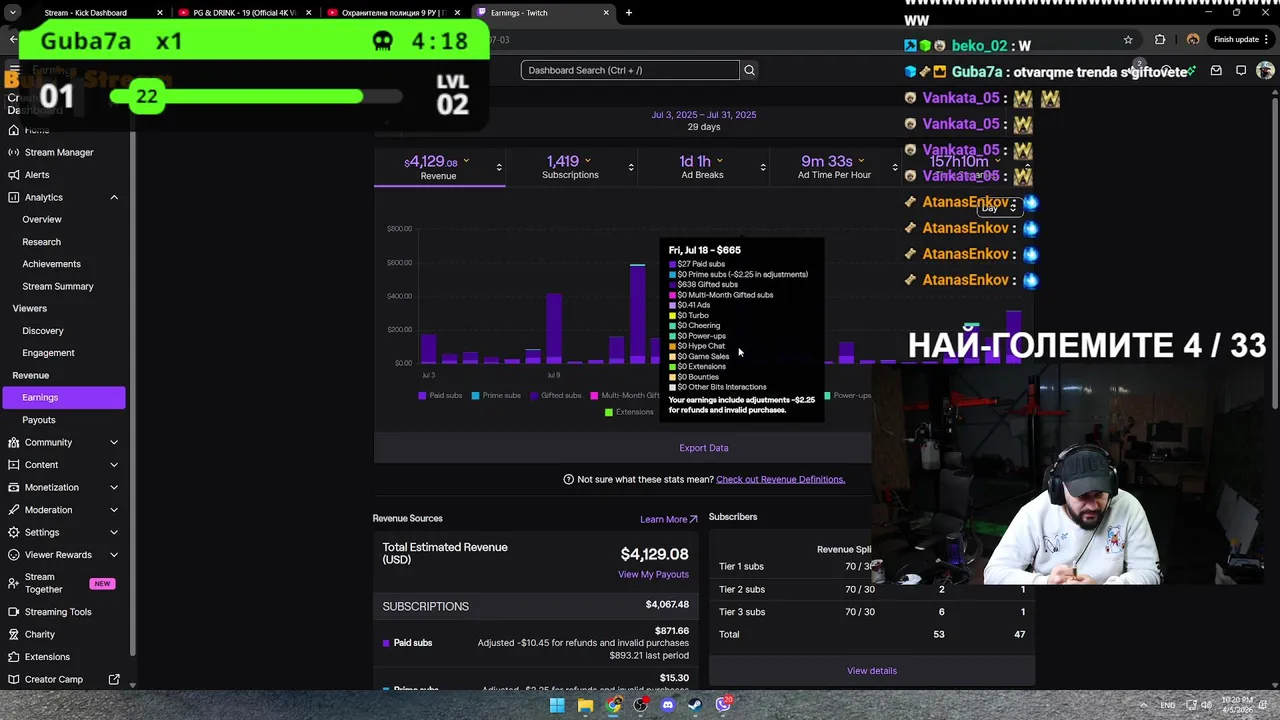Expand the Viewer Rewards section
1280x720 pixels.
[x=114, y=555]
